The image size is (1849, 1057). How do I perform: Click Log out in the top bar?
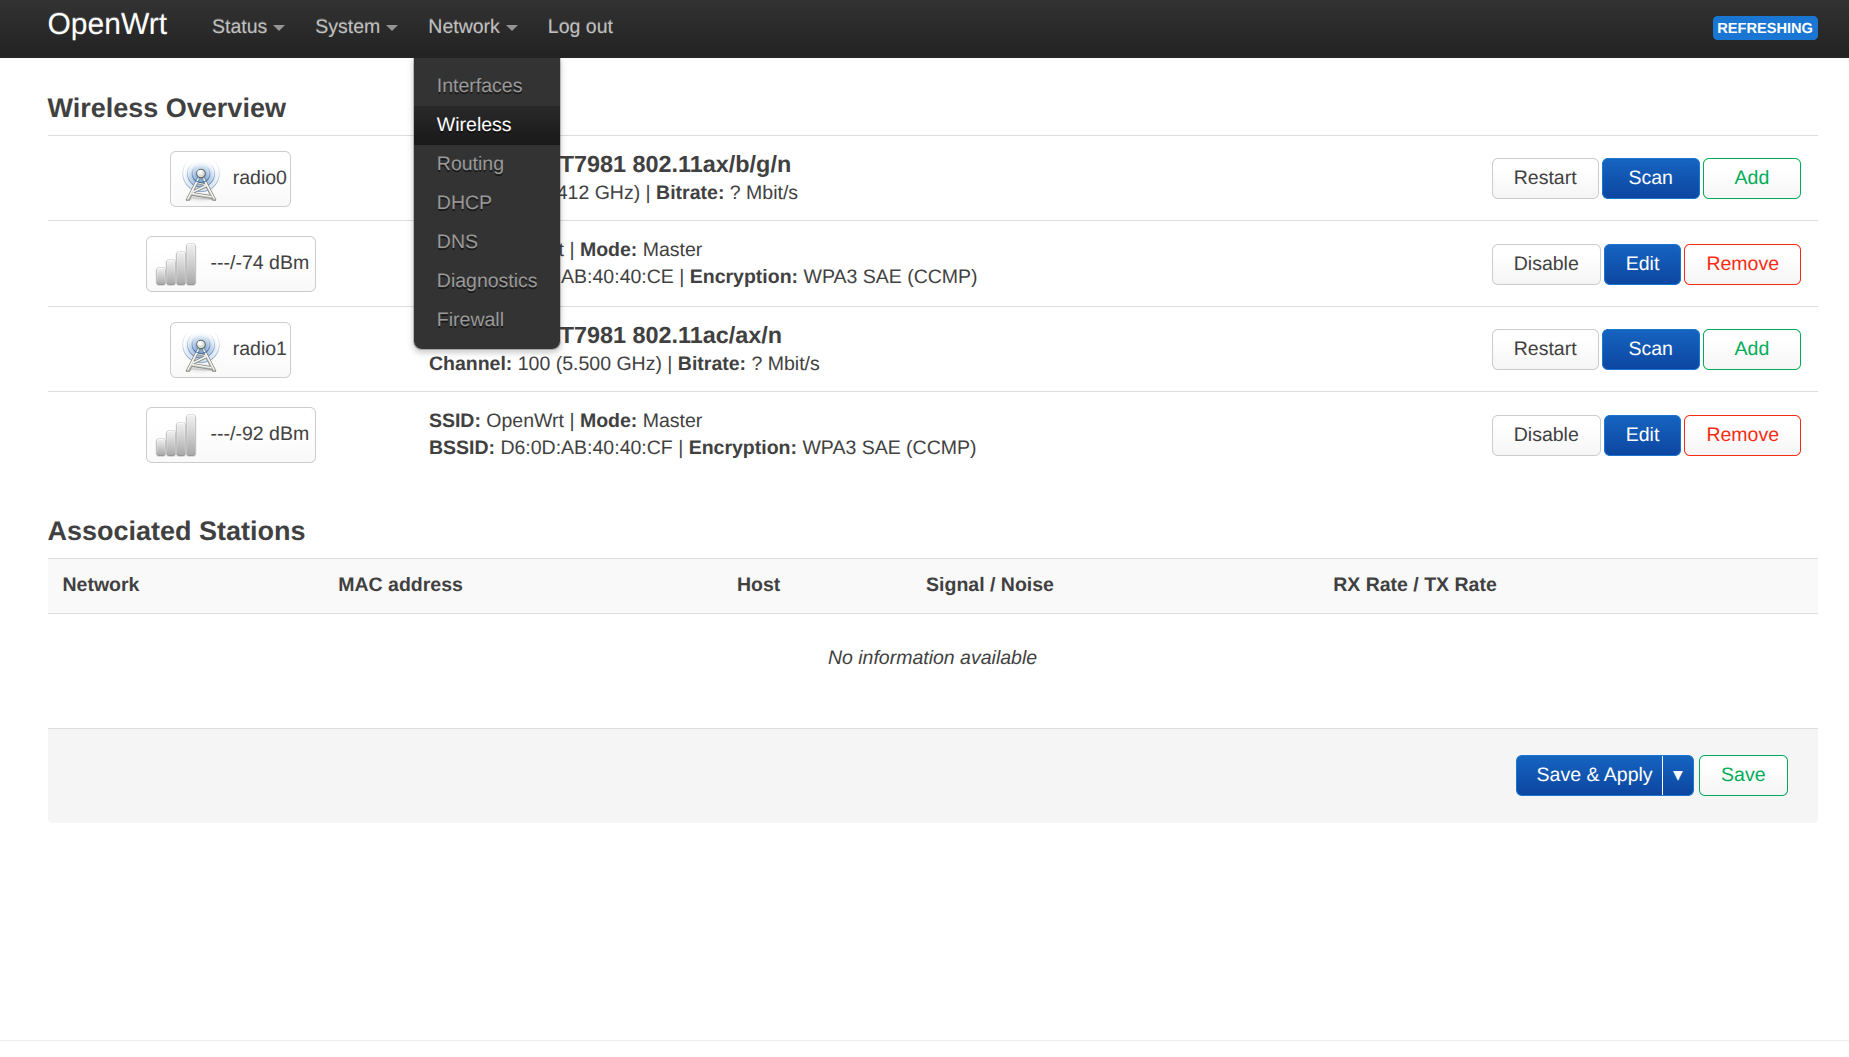pyautogui.click(x=580, y=27)
